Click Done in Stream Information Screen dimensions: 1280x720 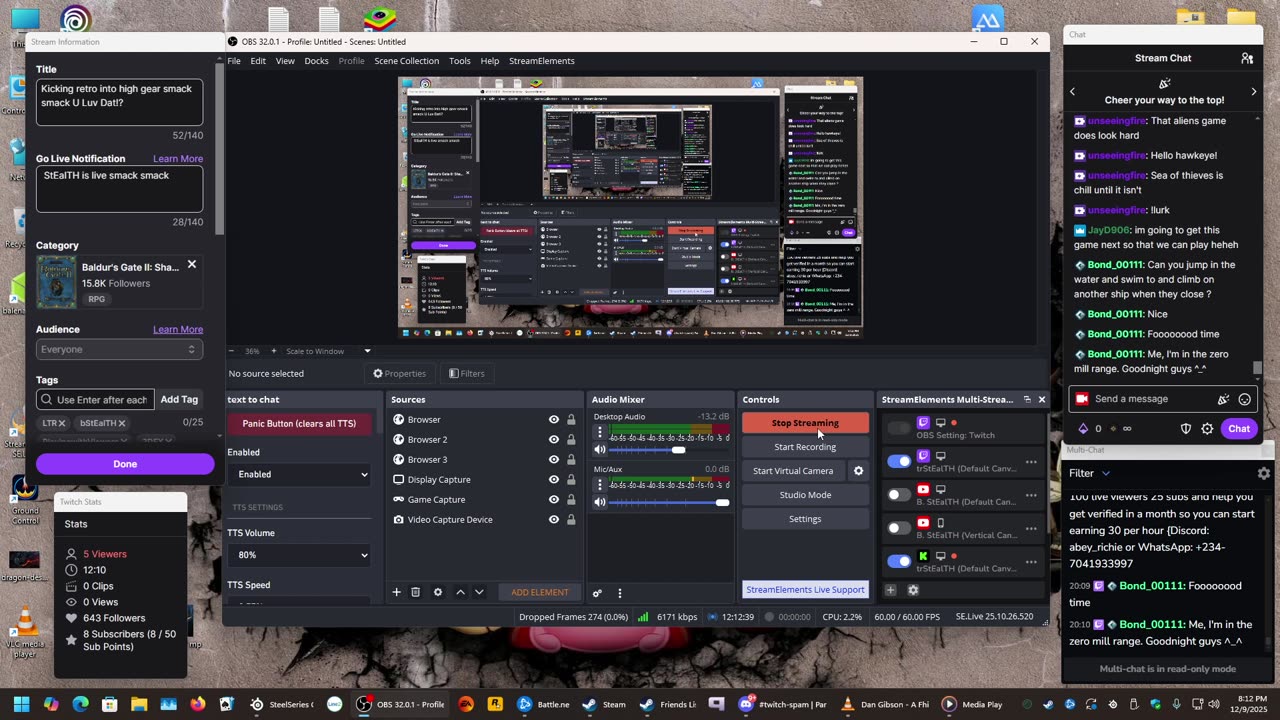click(125, 464)
